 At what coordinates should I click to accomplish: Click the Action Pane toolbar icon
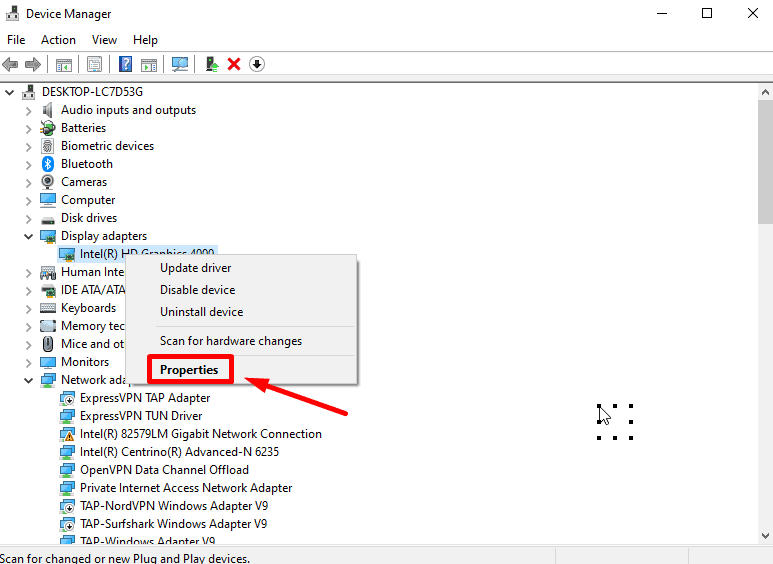[x=149, y=65]
